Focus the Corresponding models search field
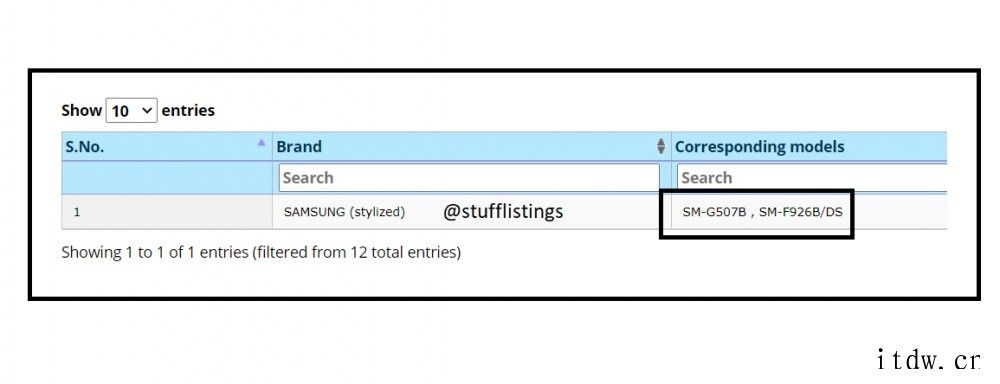This screenshot has width=1000, height=384. coord(812,177)
